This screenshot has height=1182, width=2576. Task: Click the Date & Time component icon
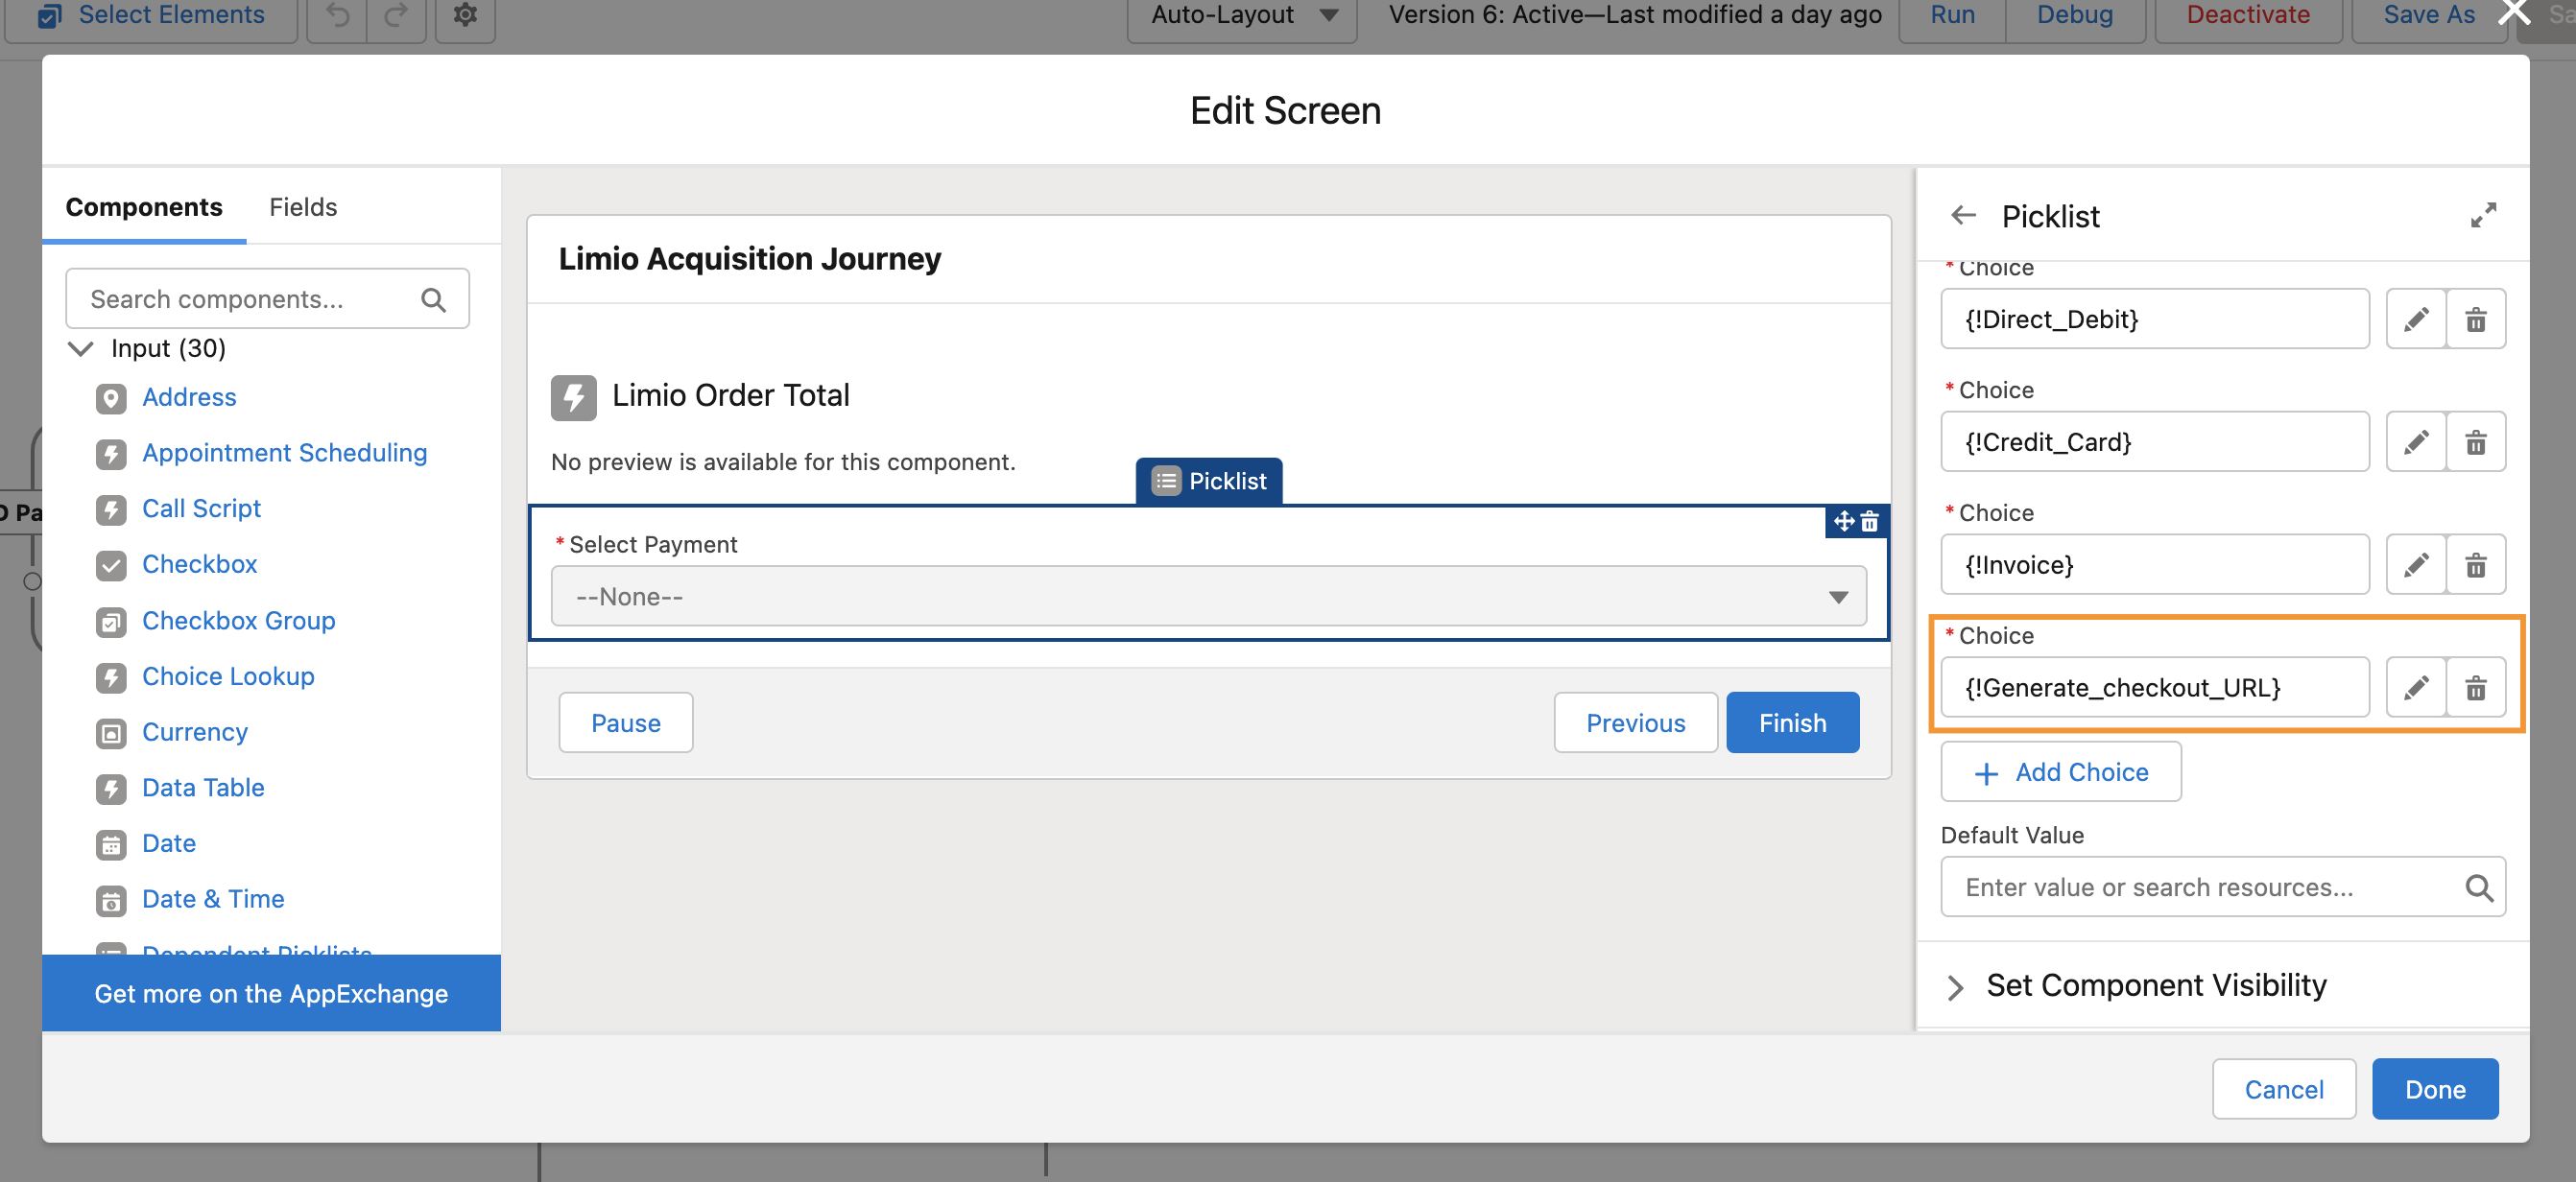111,901
